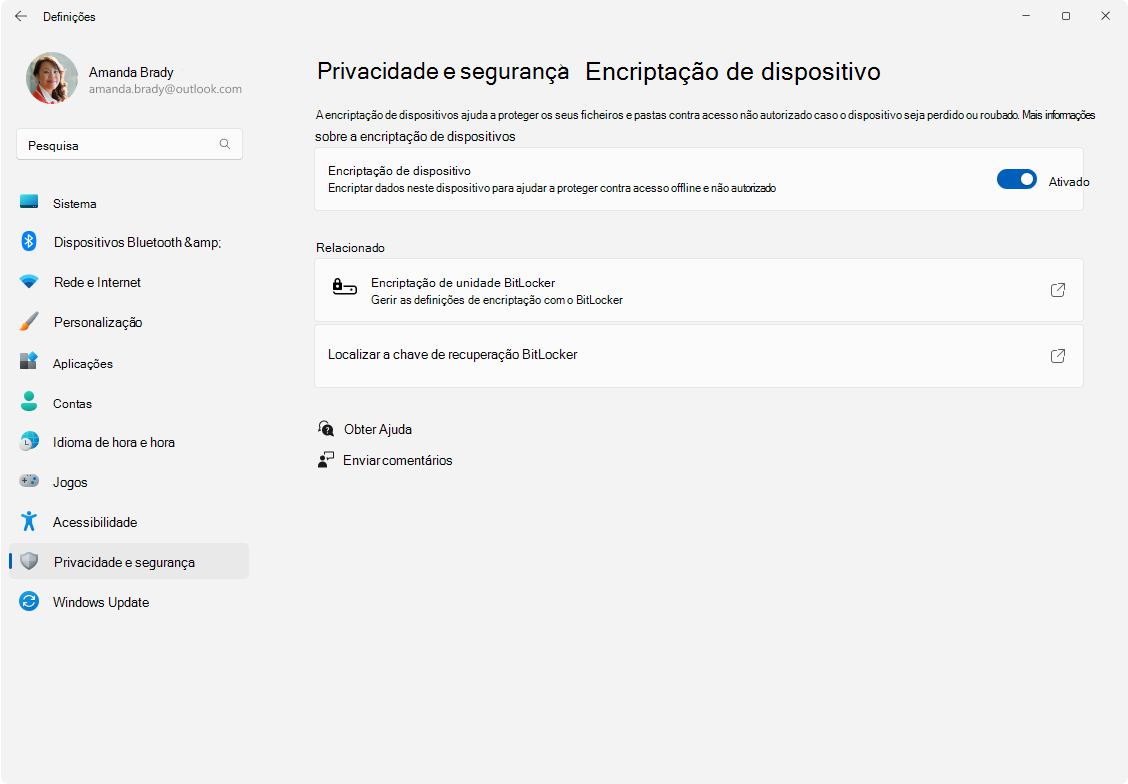Image resolution: width=1128 pixels, height=784 pixels.
Task: Click the Rede e Internet wifi icon
Action: coord(29,282)
